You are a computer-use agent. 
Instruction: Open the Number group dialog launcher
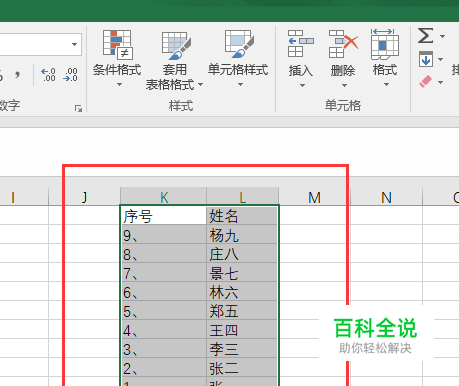(x=78, y=108)
